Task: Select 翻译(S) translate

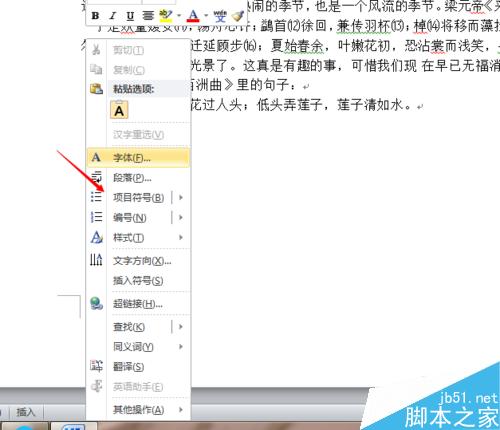Action: point(138,367)
